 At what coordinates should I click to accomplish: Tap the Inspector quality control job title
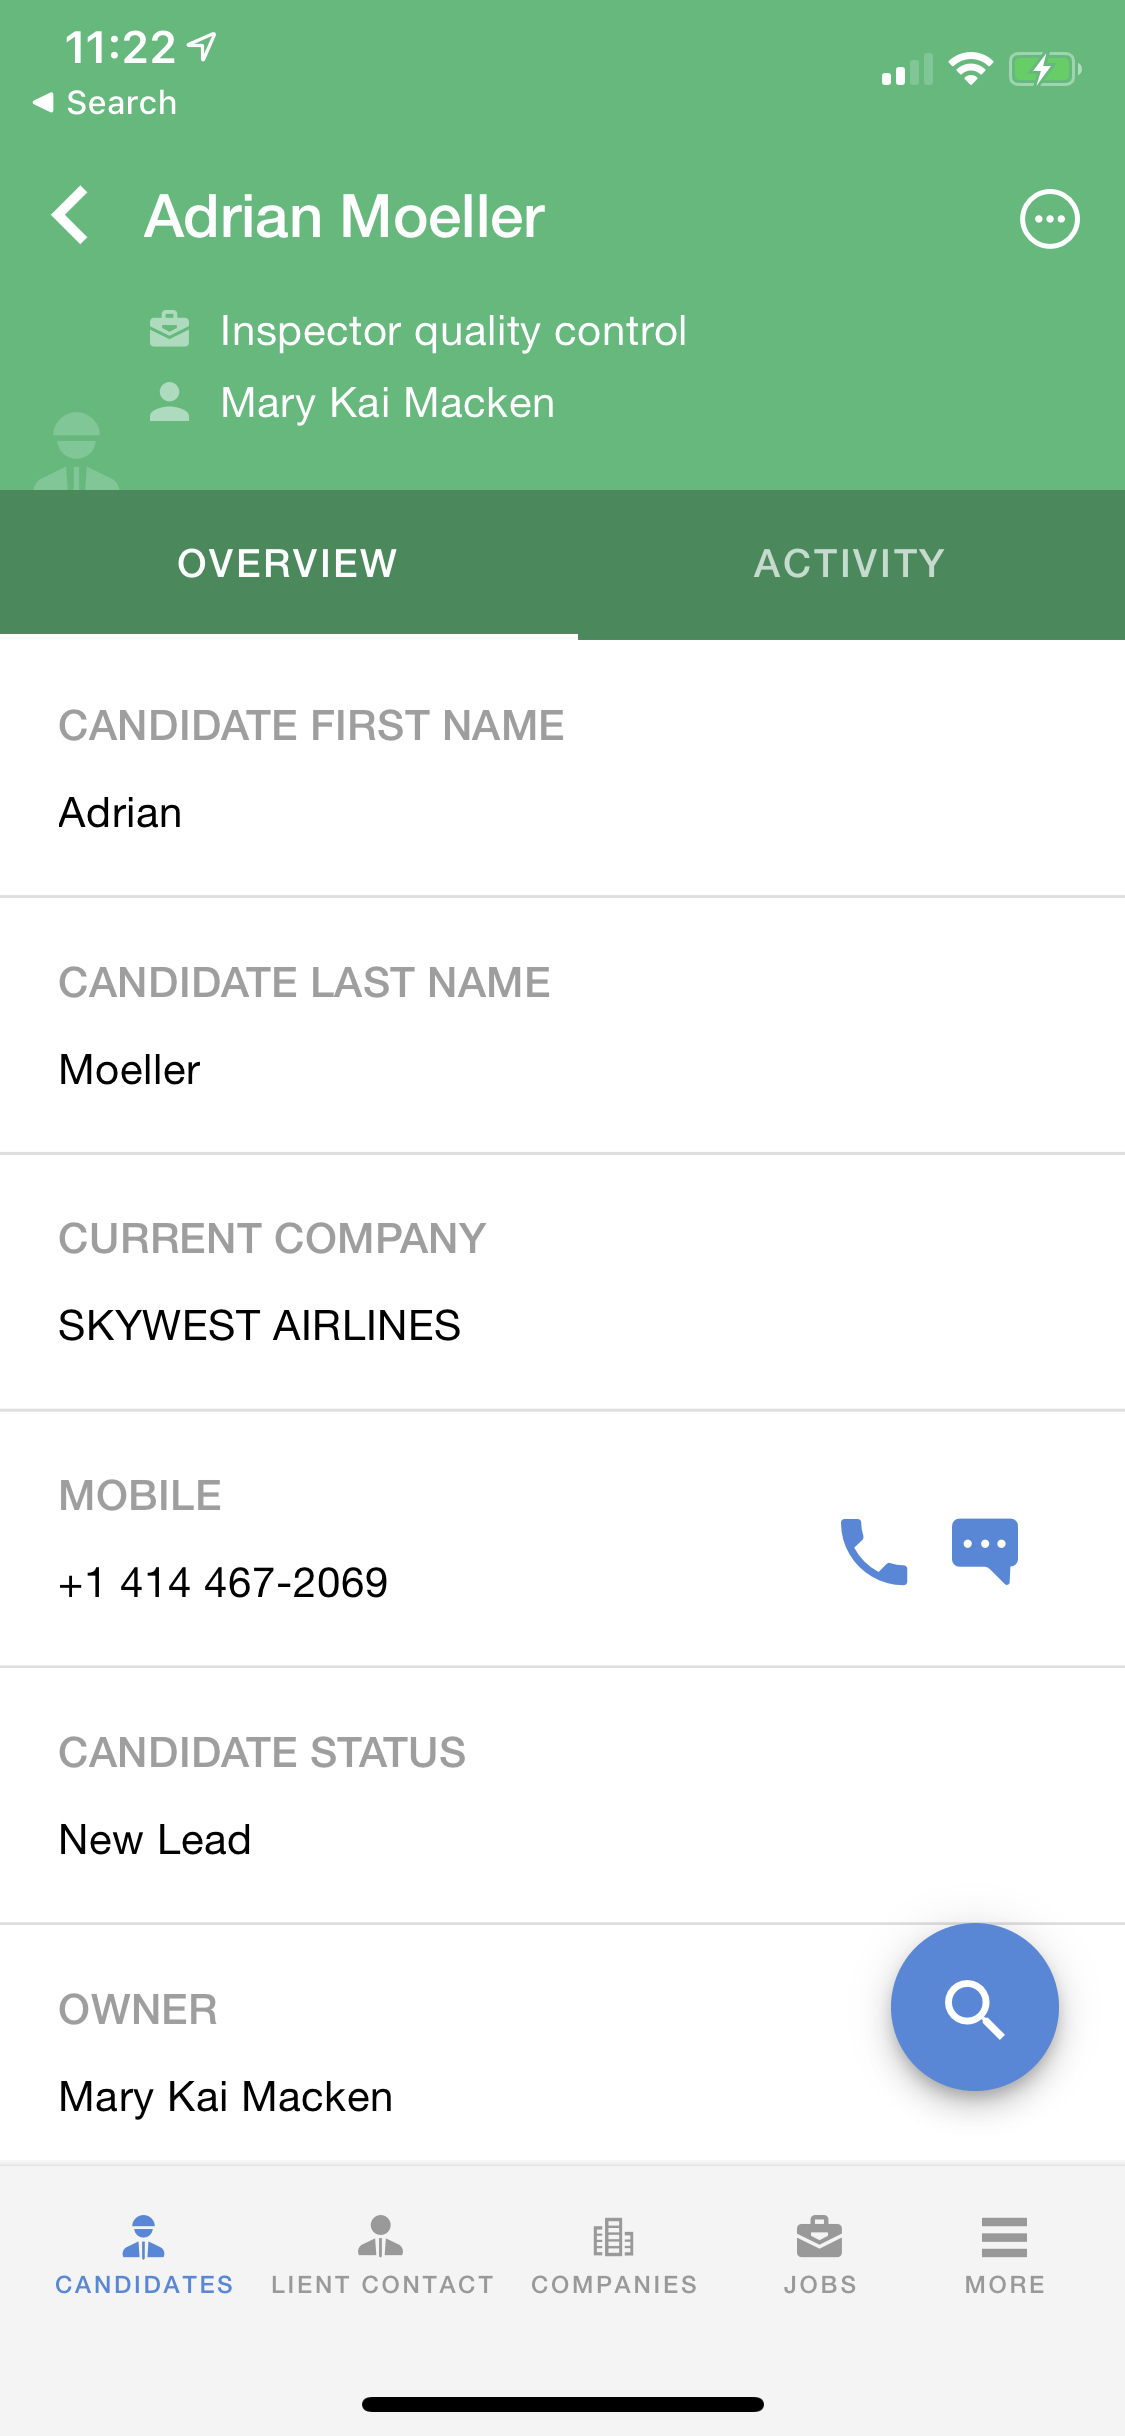pos(453,331)
